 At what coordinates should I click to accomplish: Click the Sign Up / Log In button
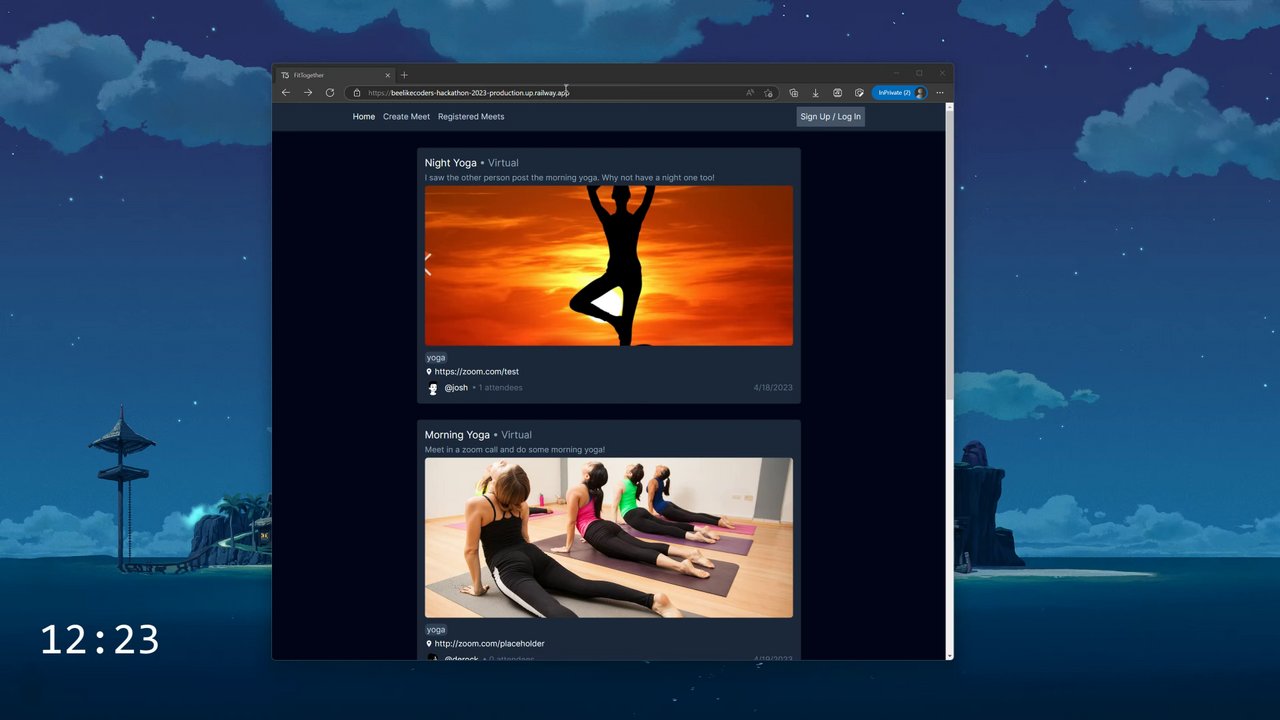(830, 117)
